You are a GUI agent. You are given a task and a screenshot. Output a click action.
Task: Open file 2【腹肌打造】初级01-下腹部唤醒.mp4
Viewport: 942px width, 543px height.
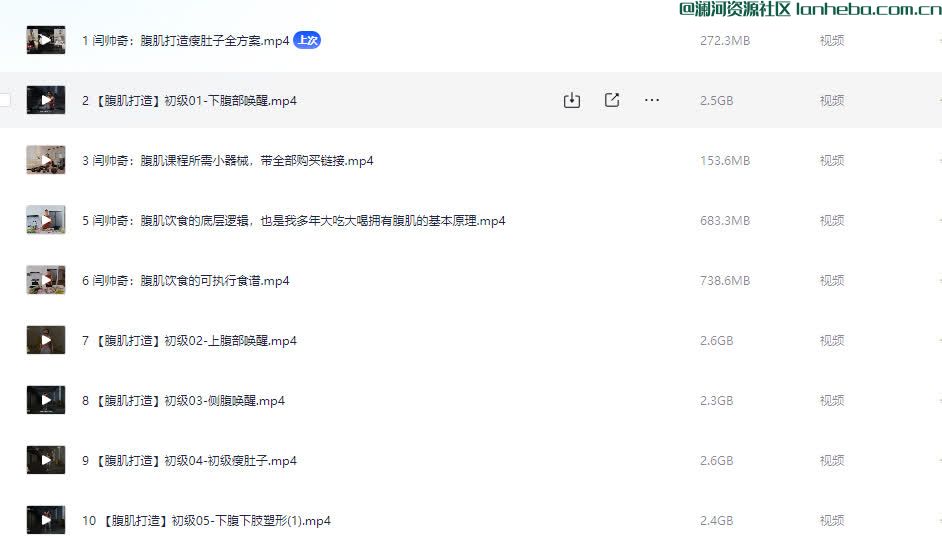pos(189,101)
